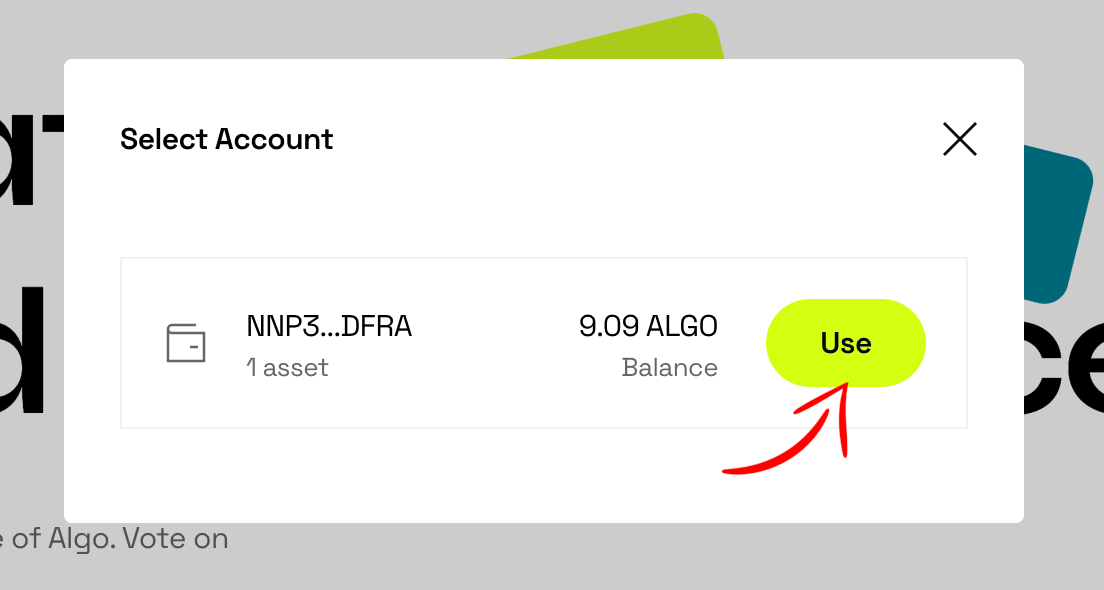Screen dimensions: 1104x590
Task: Click the wallet icon beside NNP3...DFRA
Action: [186, 343]
